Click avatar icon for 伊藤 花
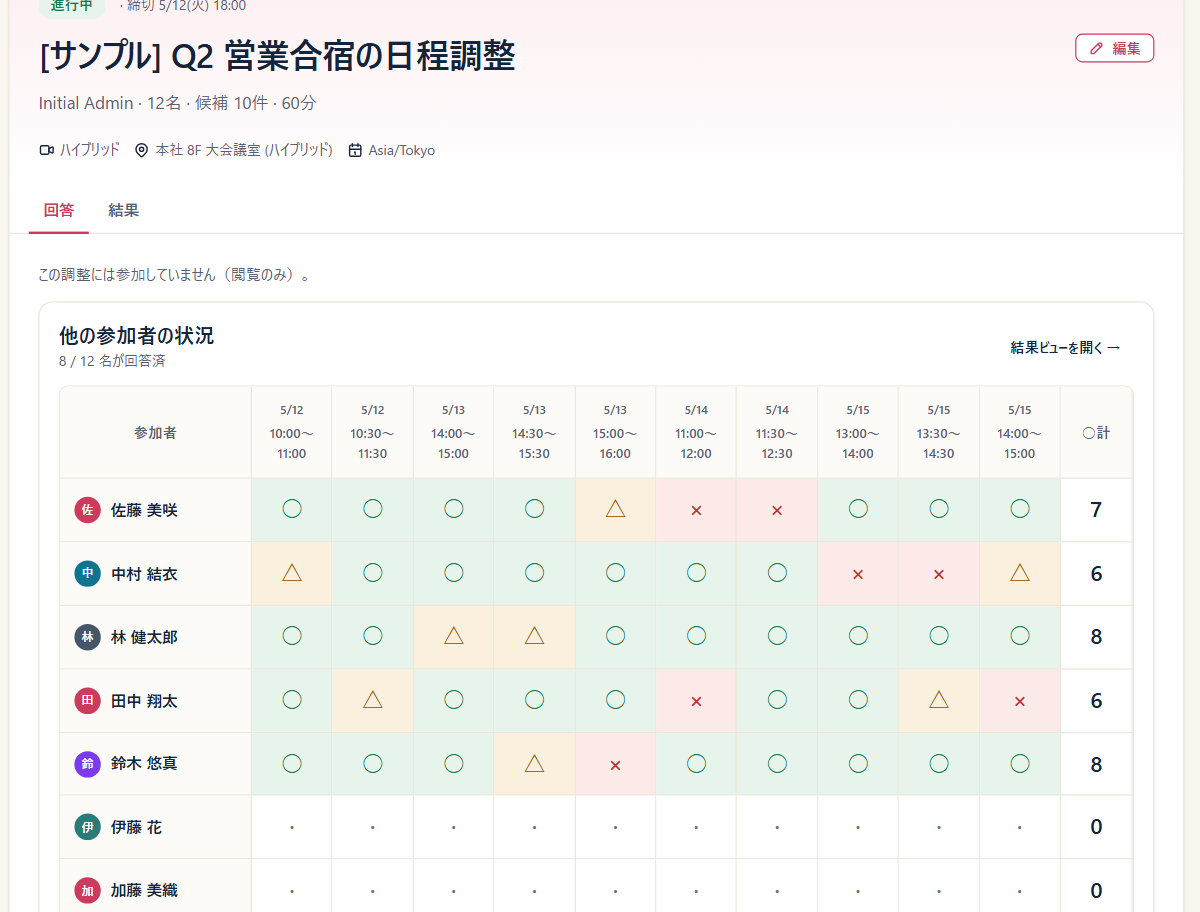This screenshot has width=1200, height=912. coord(88,827)
